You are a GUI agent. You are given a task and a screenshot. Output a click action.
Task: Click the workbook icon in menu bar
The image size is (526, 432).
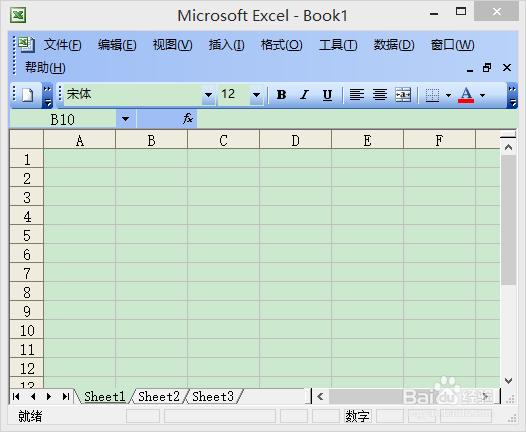coord(26,45)
